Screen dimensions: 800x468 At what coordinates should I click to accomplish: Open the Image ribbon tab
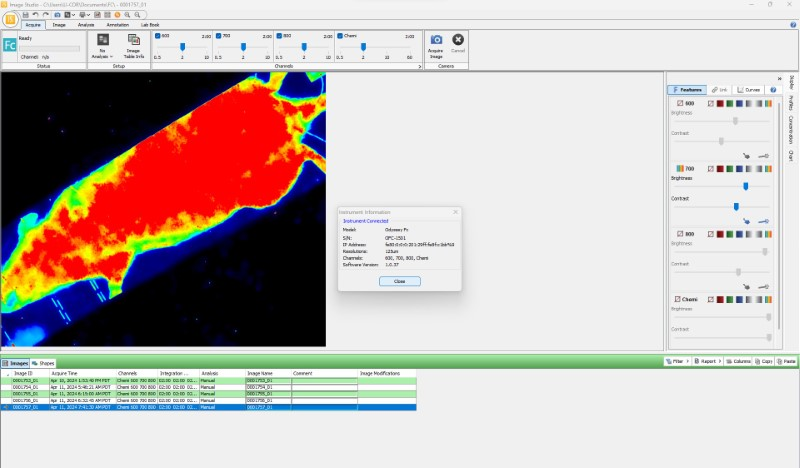[x=59, y=24]
